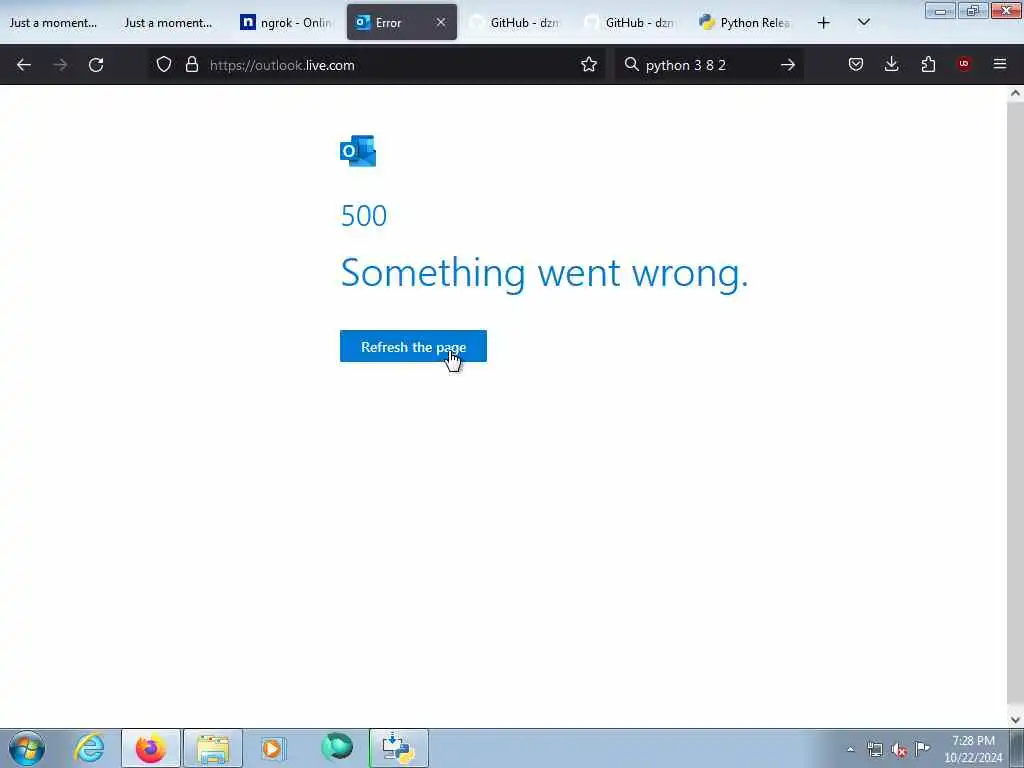1024x768 pixels.
Task: Open the tracking protection shield icon
Action: pos(164,65)
